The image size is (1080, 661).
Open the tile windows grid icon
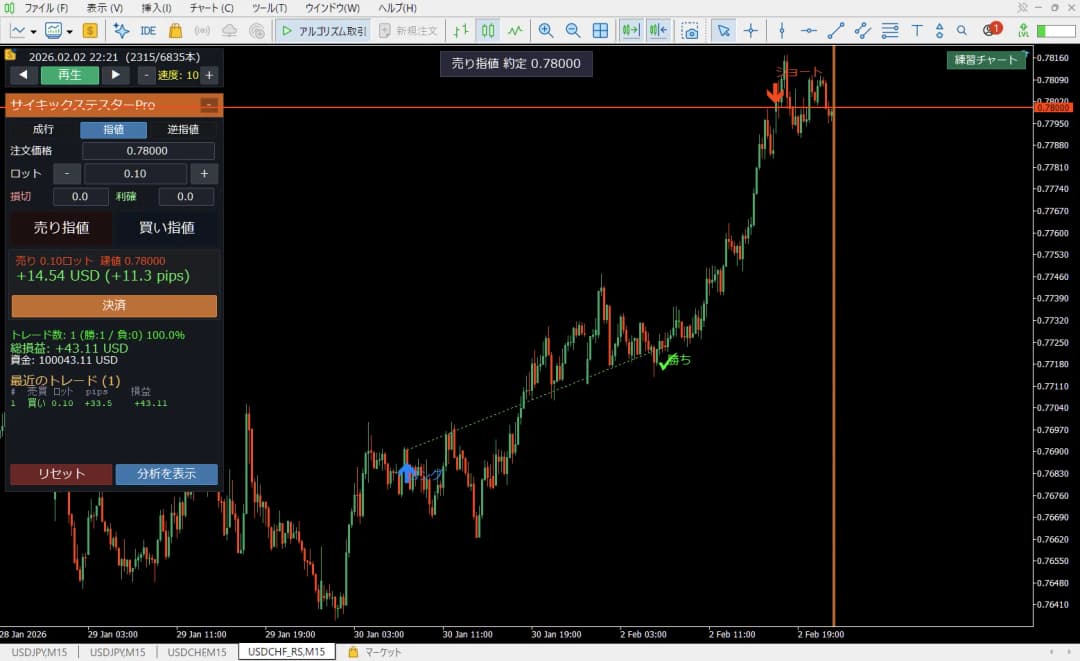click(601, 30)
